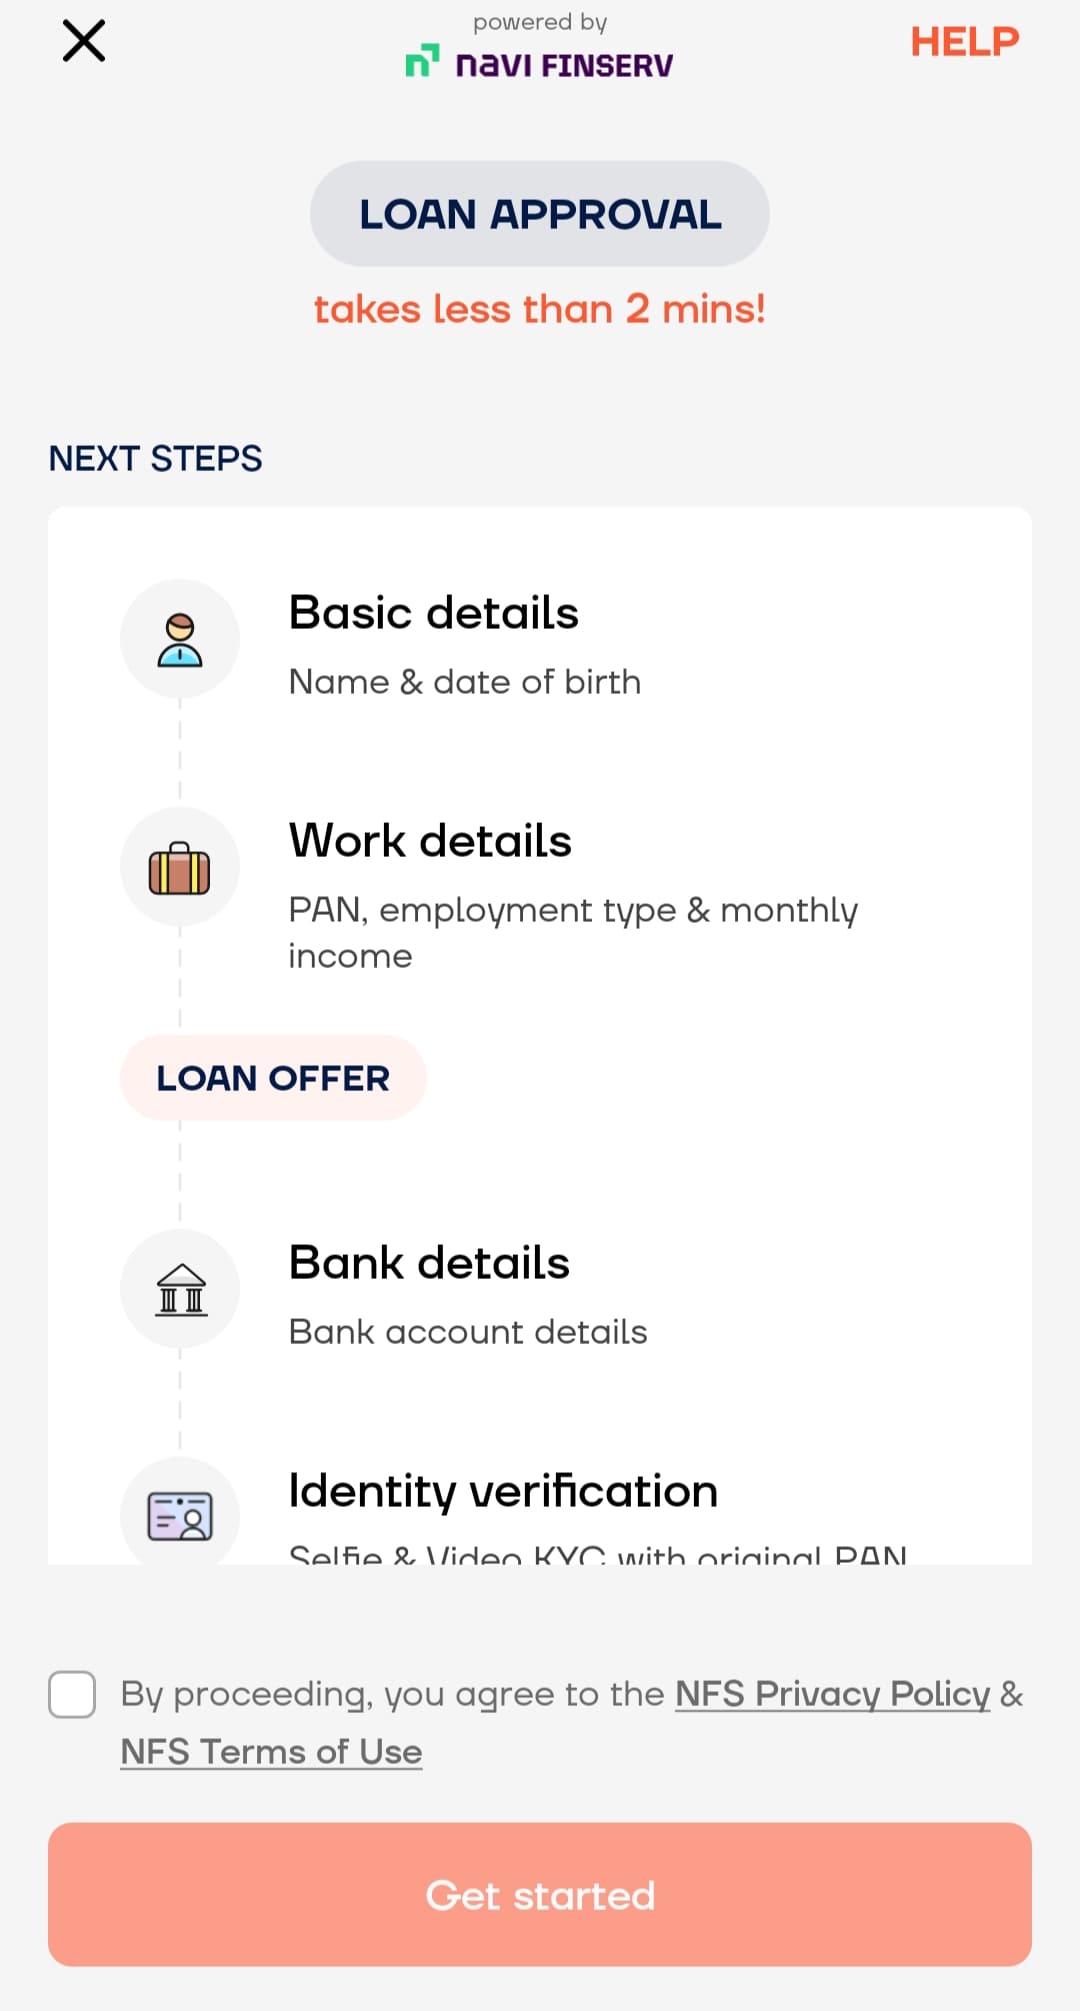Tap the Identity verification ID card icon
The height and width of the screenshot is (2011, 1080).
click(180, 1515)
